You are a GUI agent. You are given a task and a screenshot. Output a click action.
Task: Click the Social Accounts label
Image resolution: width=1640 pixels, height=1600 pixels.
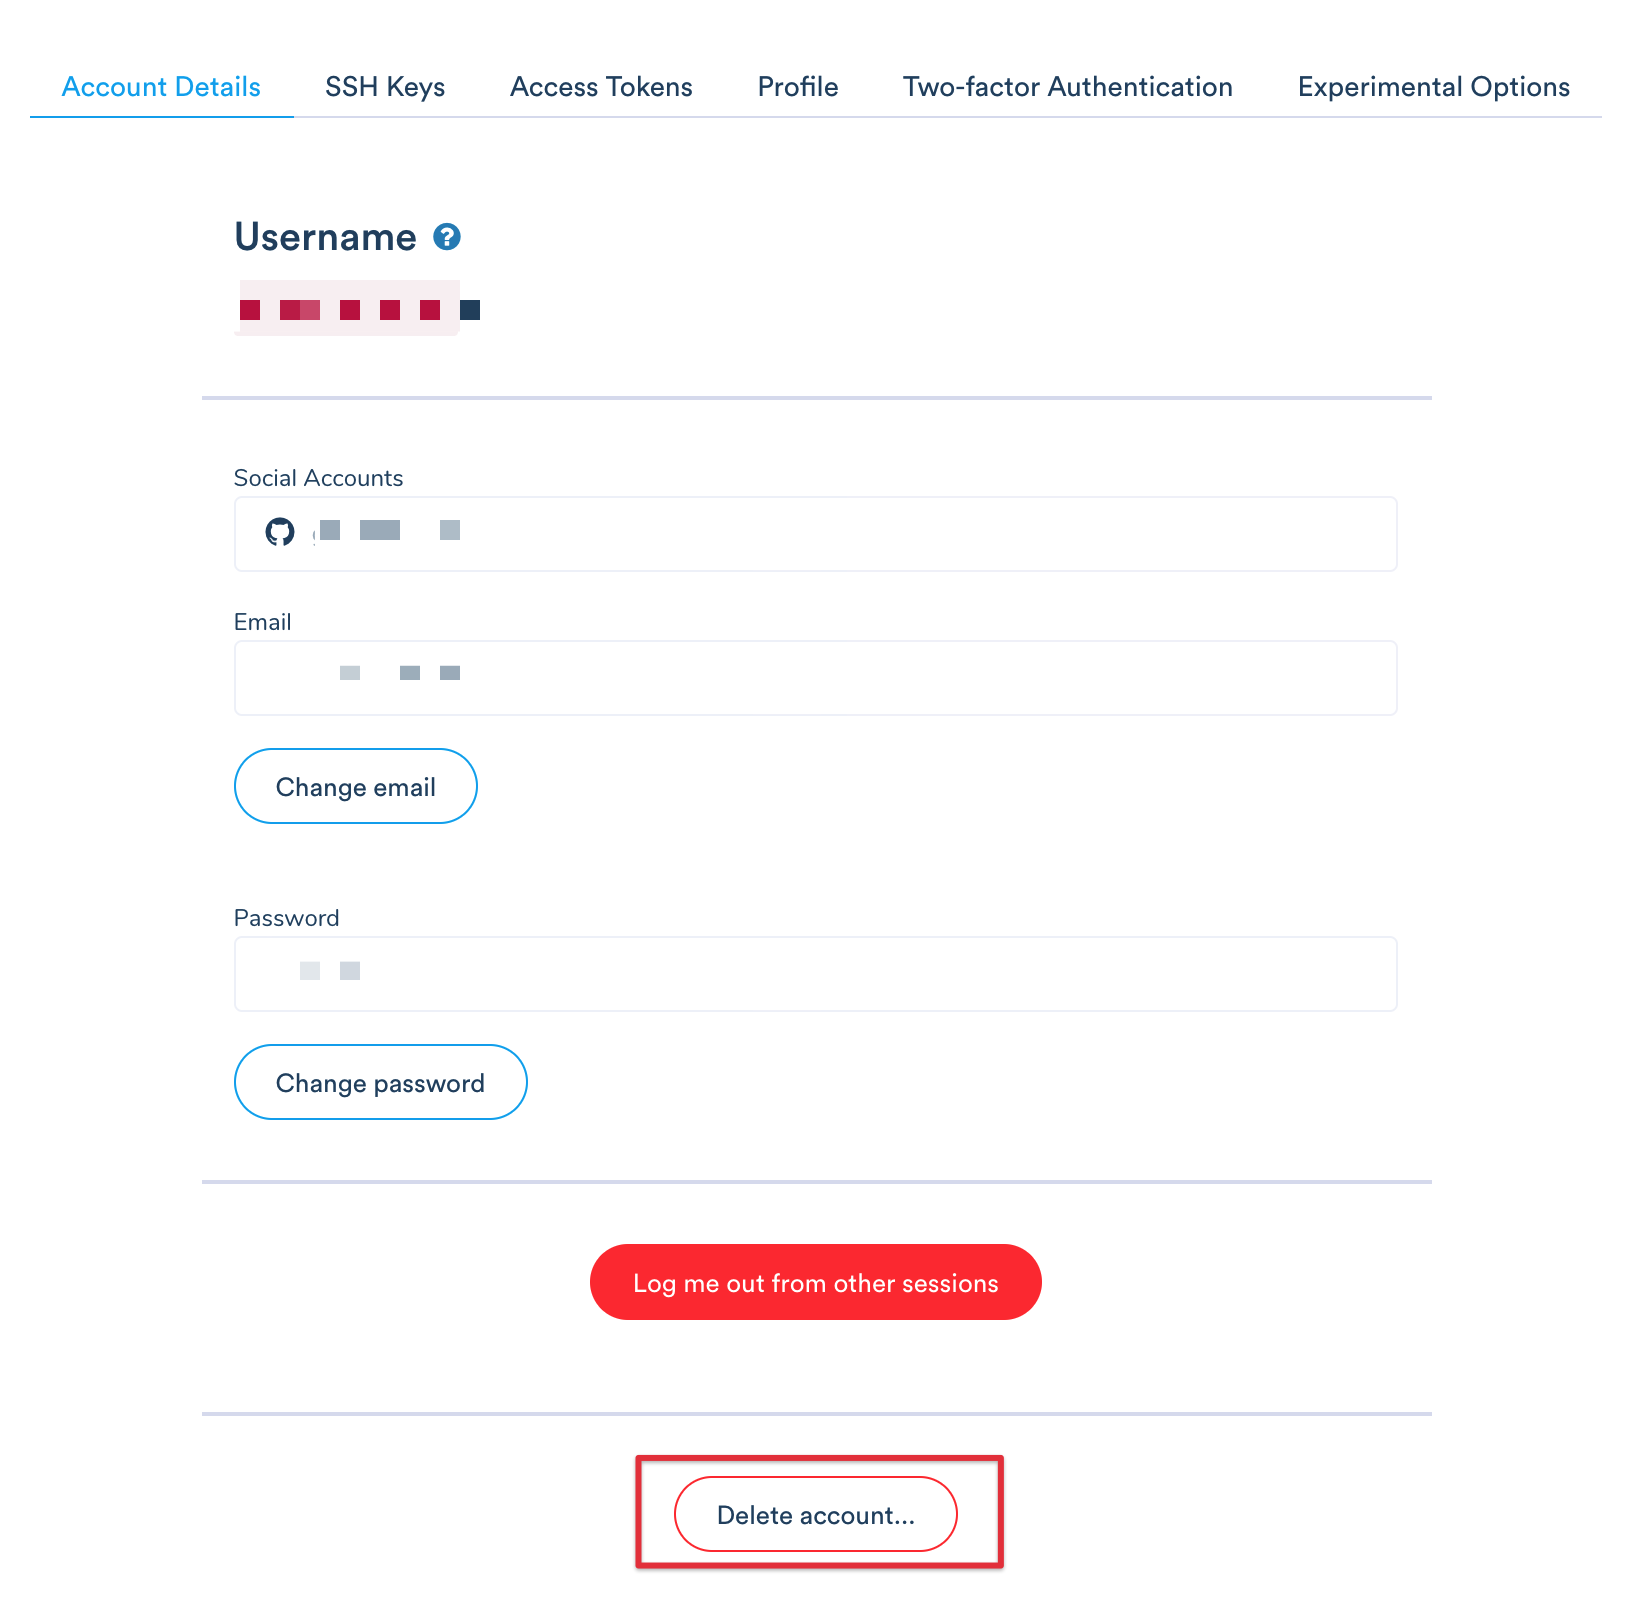(318, 478)
